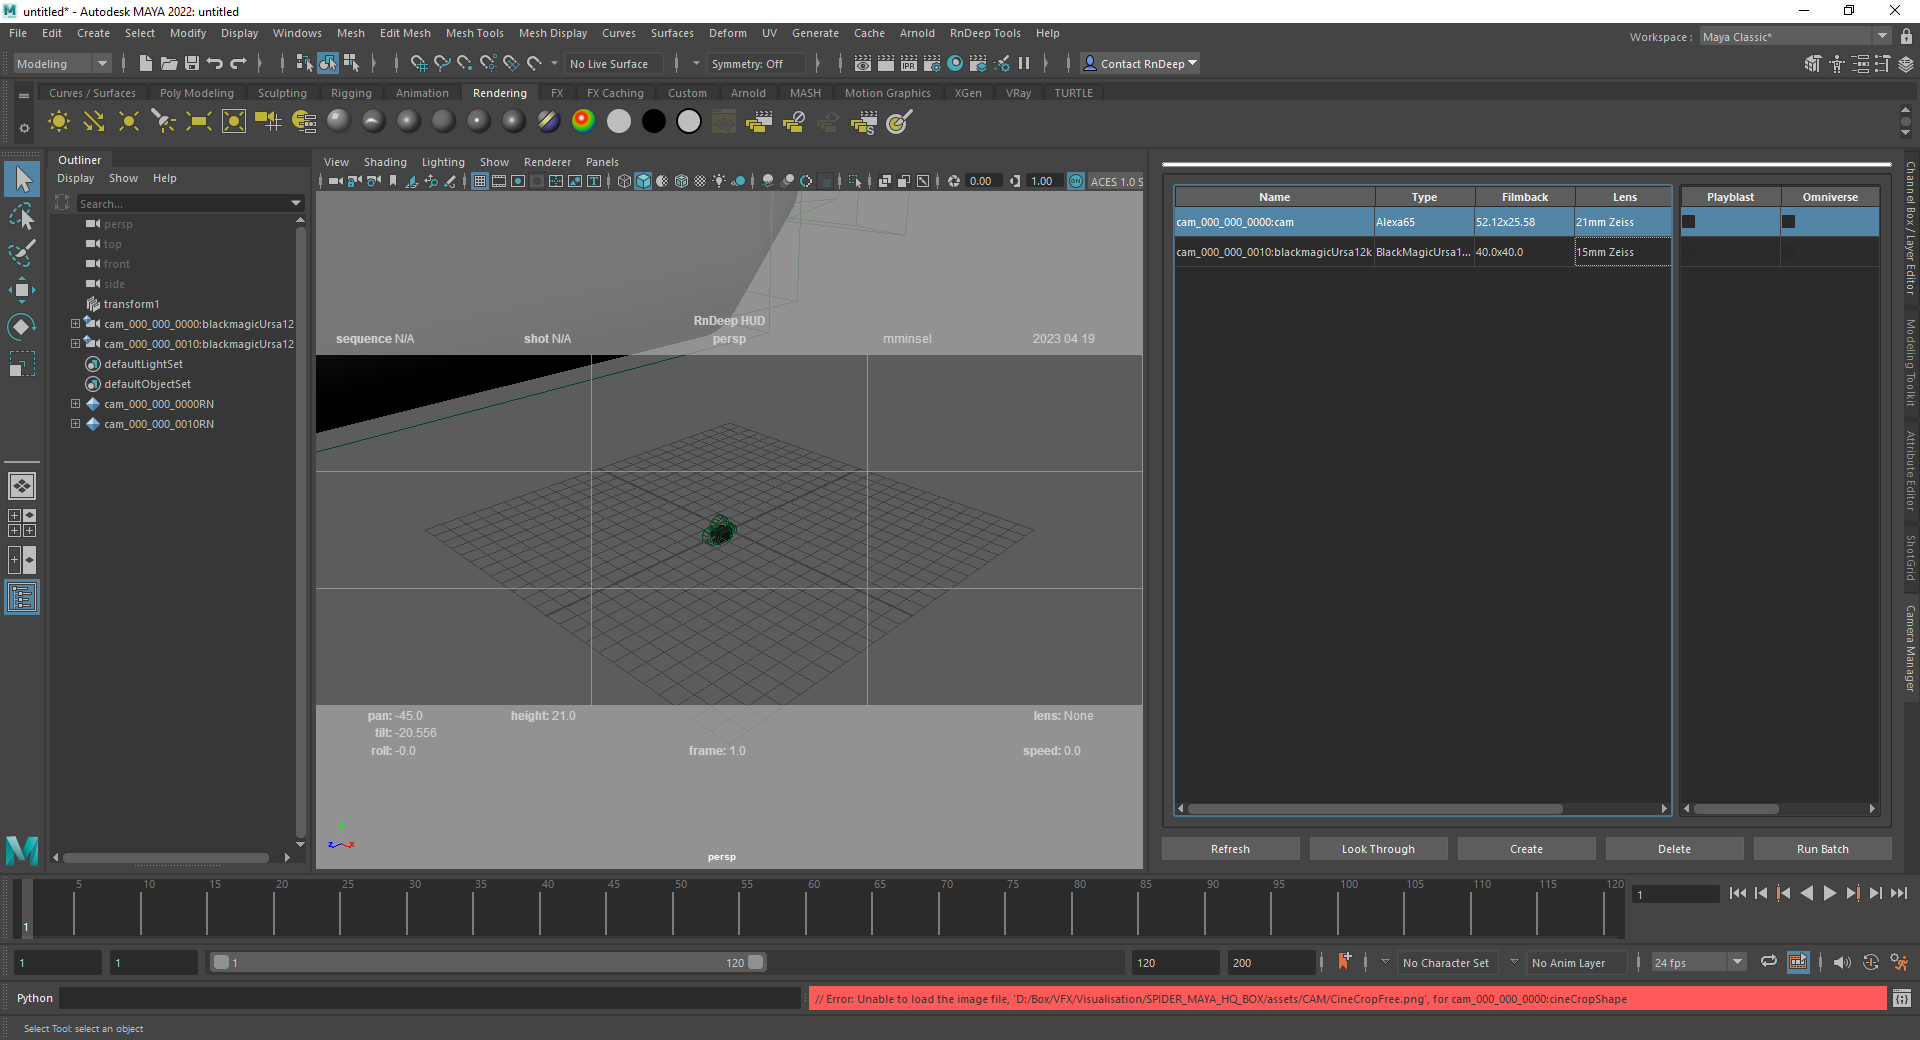Select the Move tool in the toolbox
The height and width of the screenshot is (1040, 1920).
tap(21, 290)
